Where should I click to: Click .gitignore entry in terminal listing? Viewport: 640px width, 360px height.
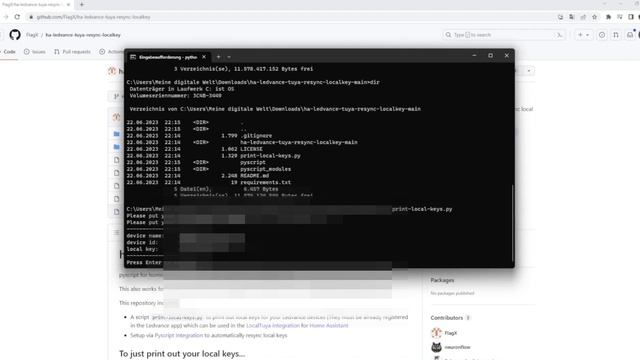pos(256,136)
